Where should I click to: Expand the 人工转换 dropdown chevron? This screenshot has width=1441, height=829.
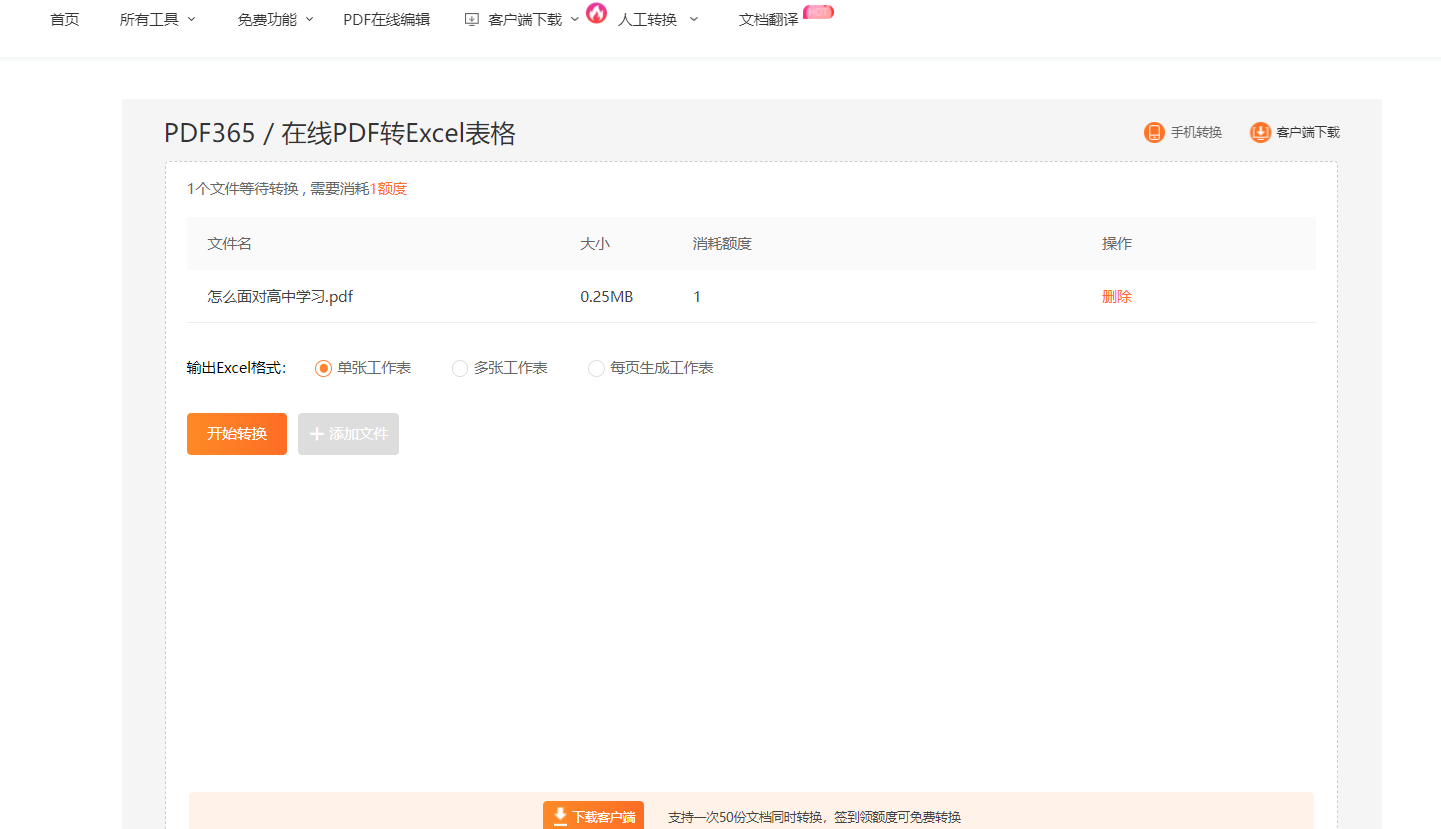(694, 19)
